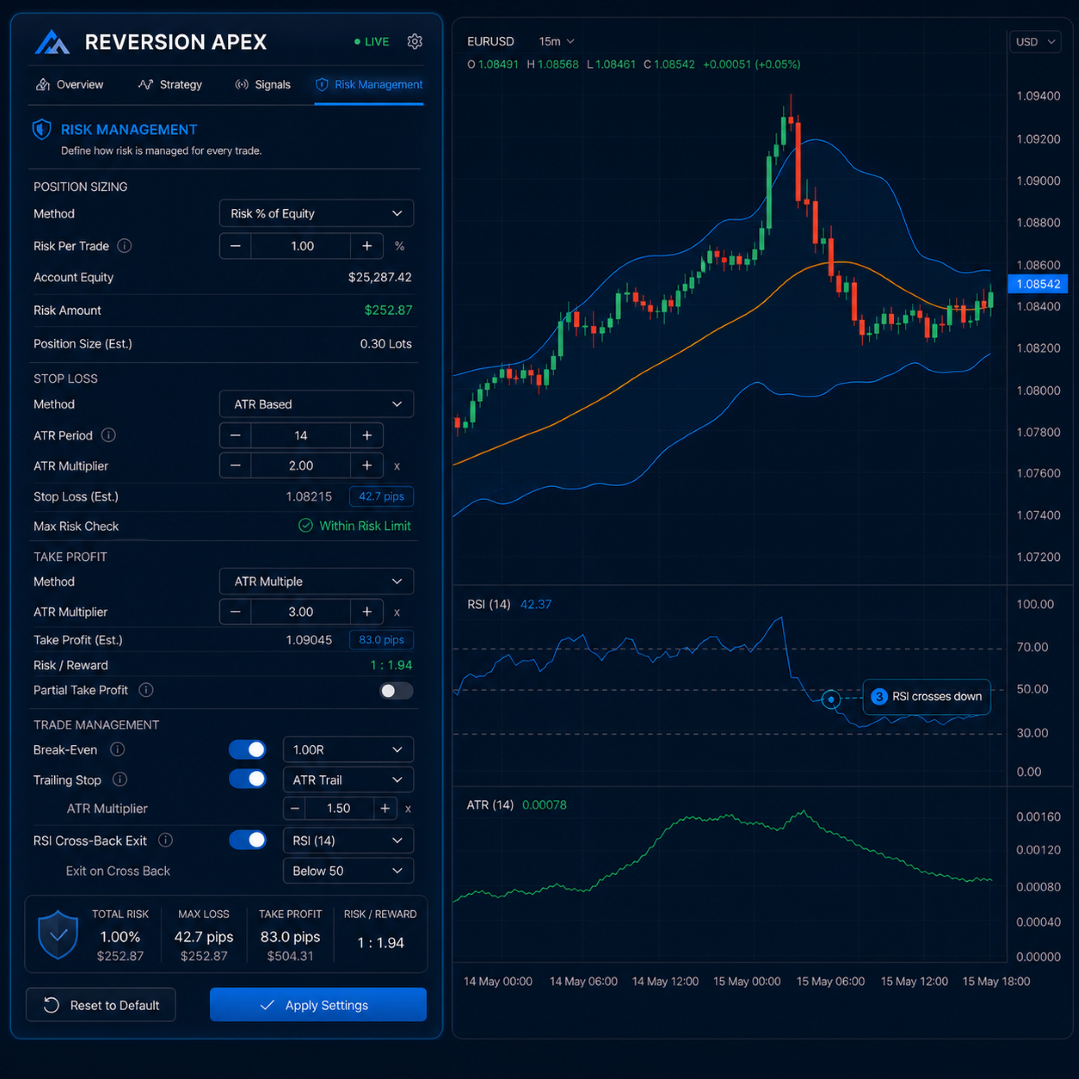Click the 83.0 pips take profit badge

381,640
